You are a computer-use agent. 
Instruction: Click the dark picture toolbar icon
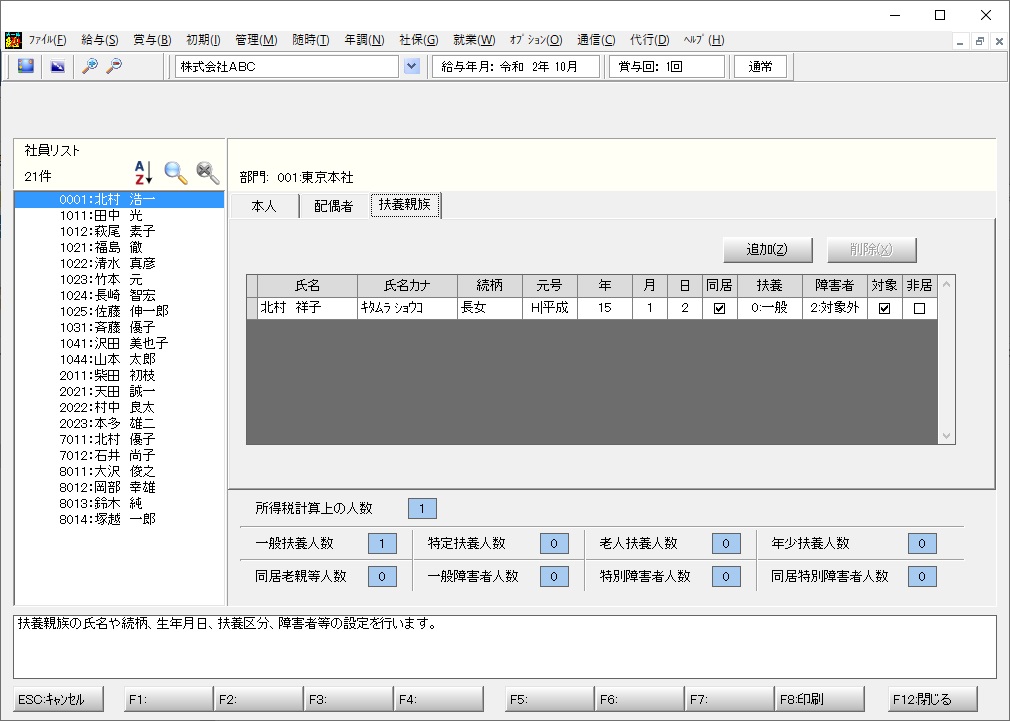click(58, 66)
